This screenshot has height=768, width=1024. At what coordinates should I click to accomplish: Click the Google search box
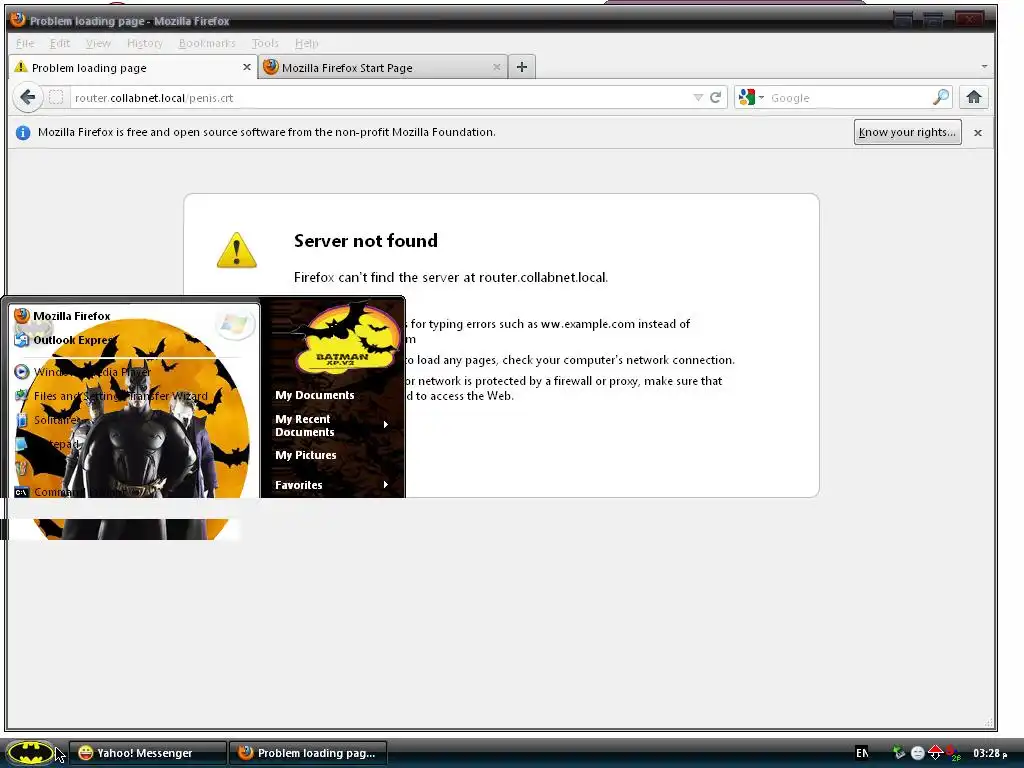[849, 98]
